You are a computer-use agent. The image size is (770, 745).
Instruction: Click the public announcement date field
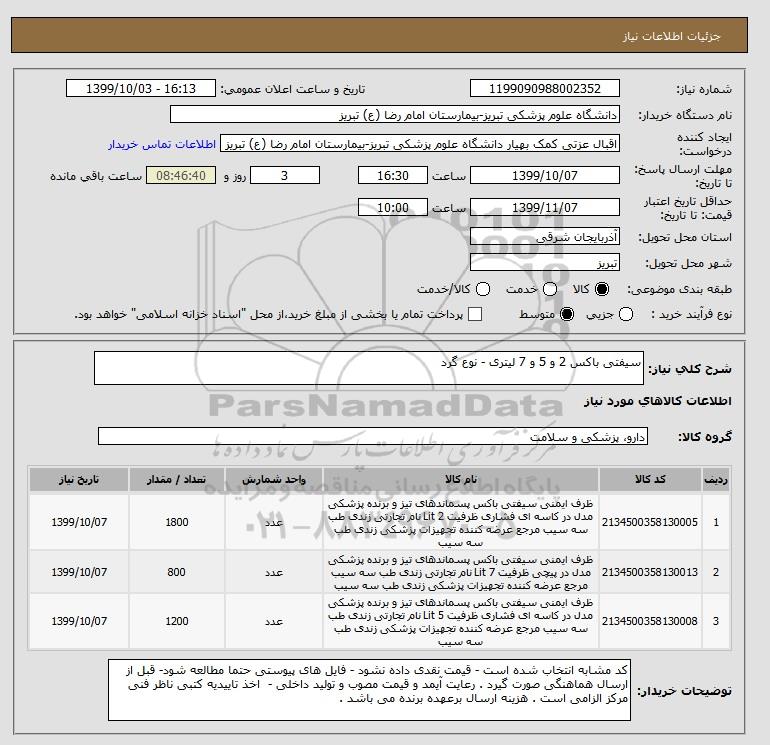(x=140, y=89)
